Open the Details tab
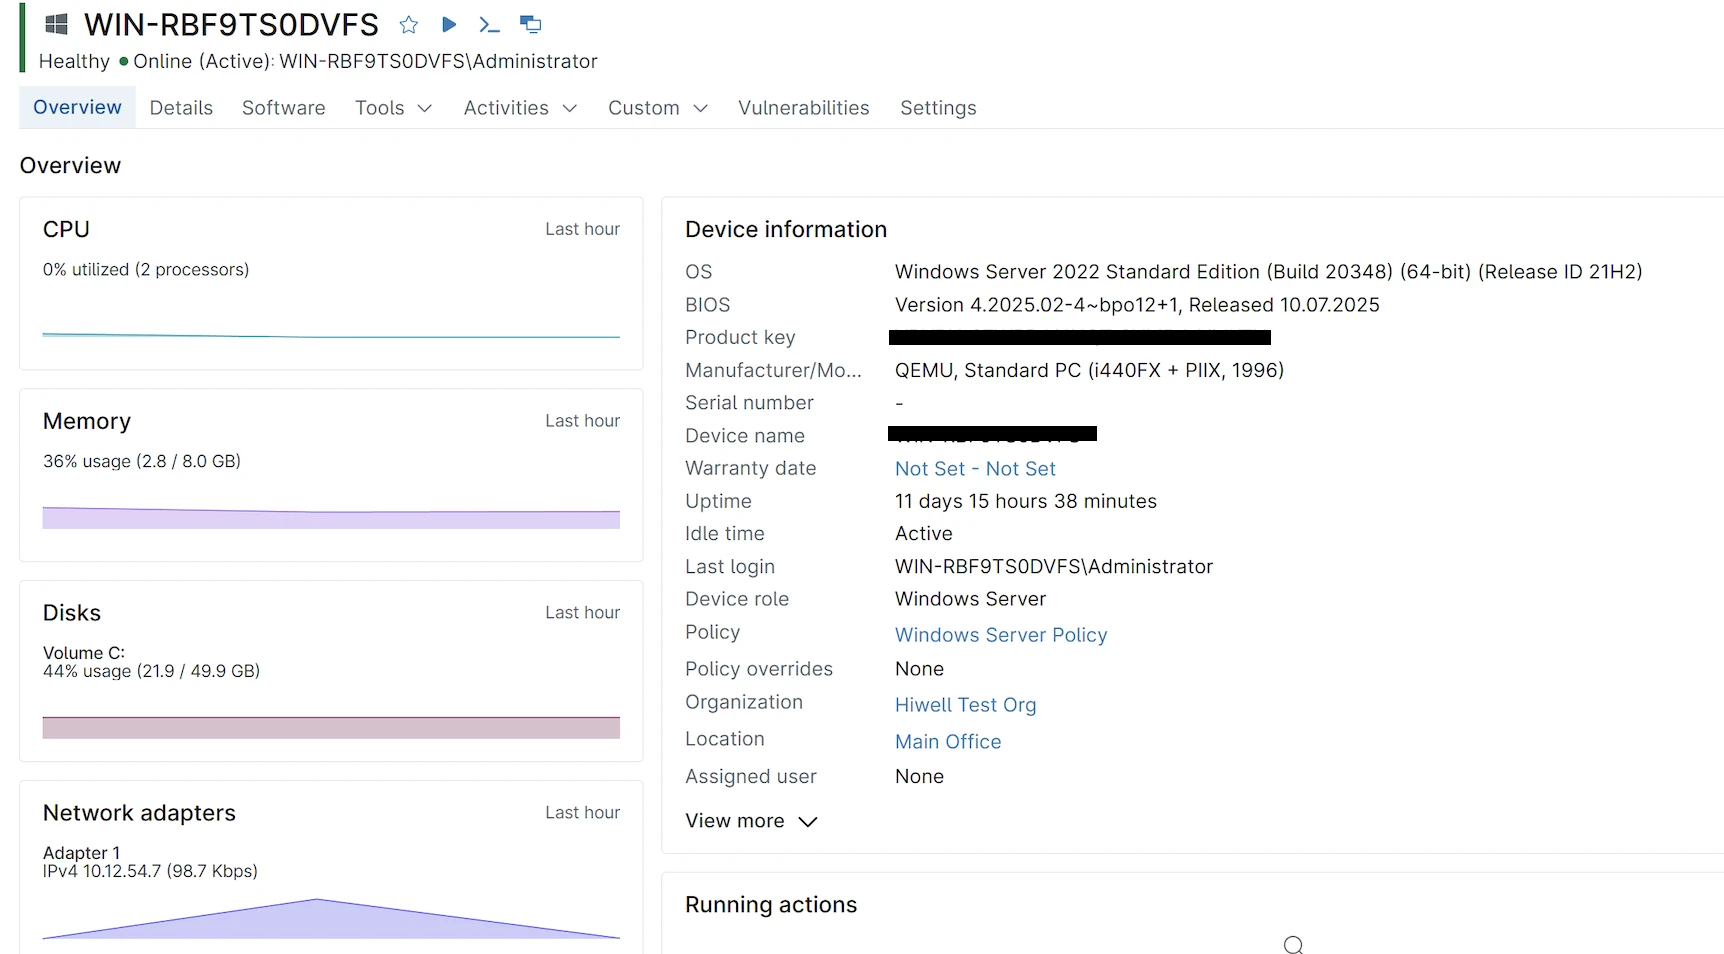 click(181, 108)
